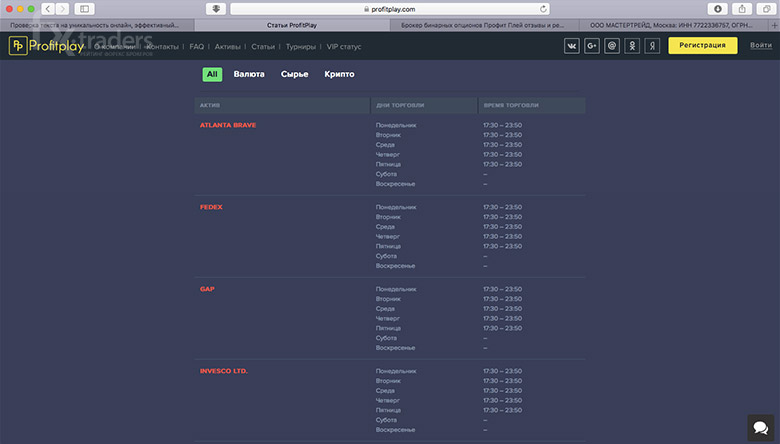Toggle the Safari sidebar button

tap(85, 9)
